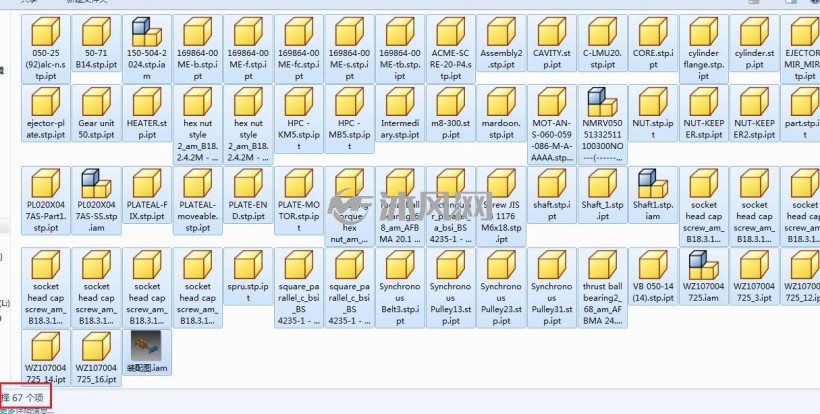This screenshot has width=820, height=414.
Task: Select the 169864-00 ME-b.stp.ipt file
Action: 198,49
